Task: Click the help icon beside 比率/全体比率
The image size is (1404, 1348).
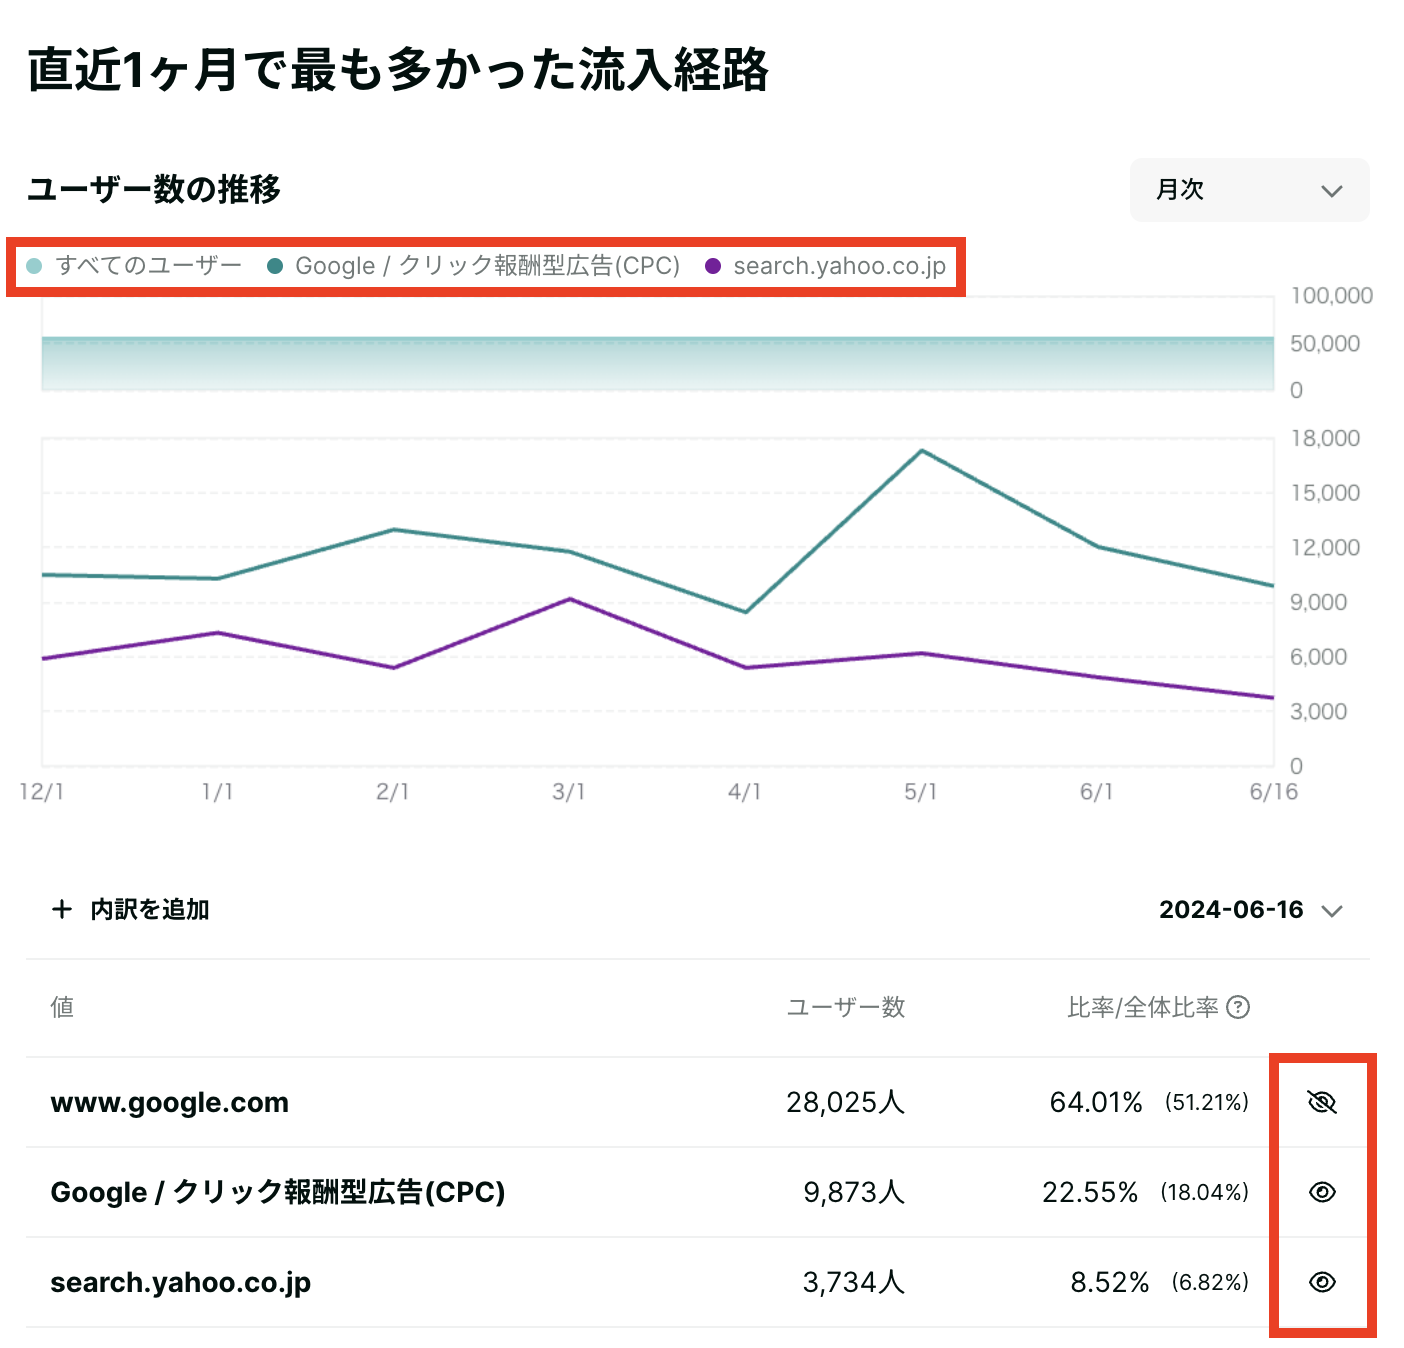Action: pos(1238,1007)
